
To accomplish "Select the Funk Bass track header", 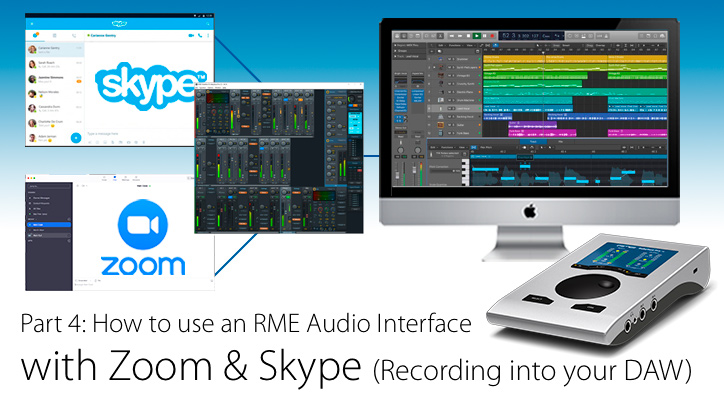I will (x=455, y=133).
